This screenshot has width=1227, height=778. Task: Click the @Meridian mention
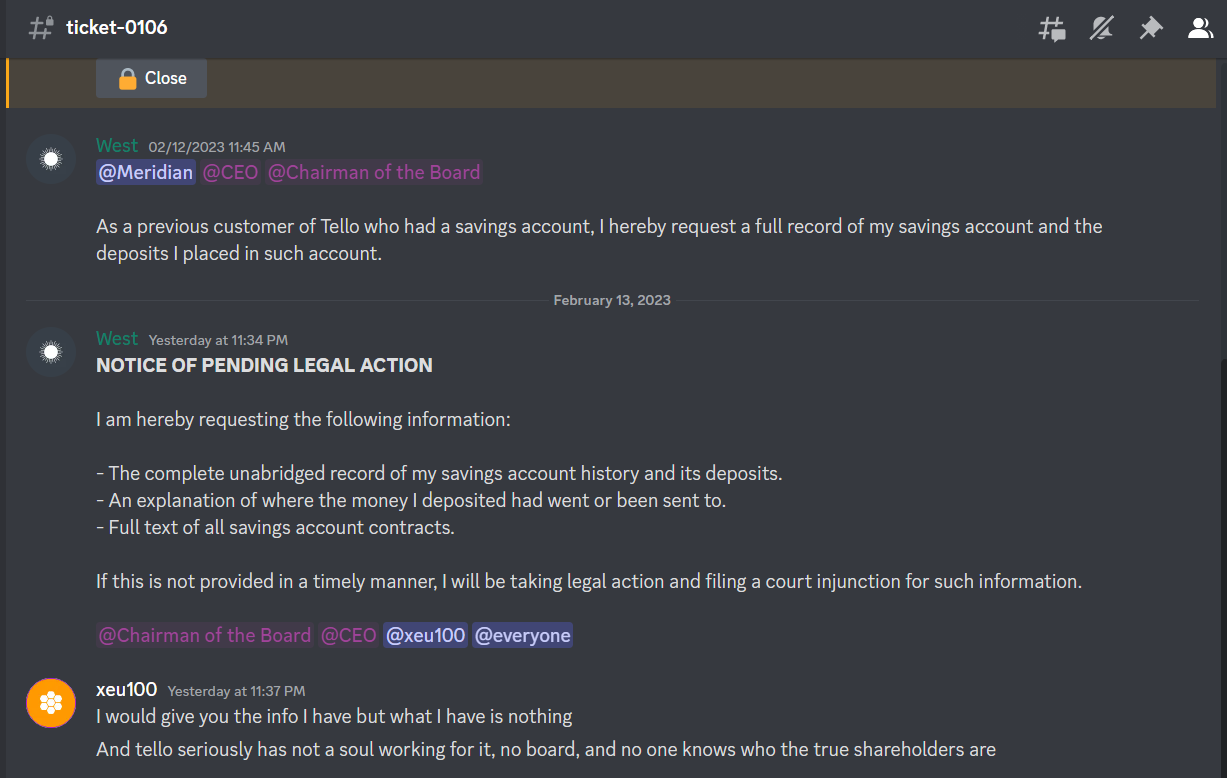click(x=146, y=172)
